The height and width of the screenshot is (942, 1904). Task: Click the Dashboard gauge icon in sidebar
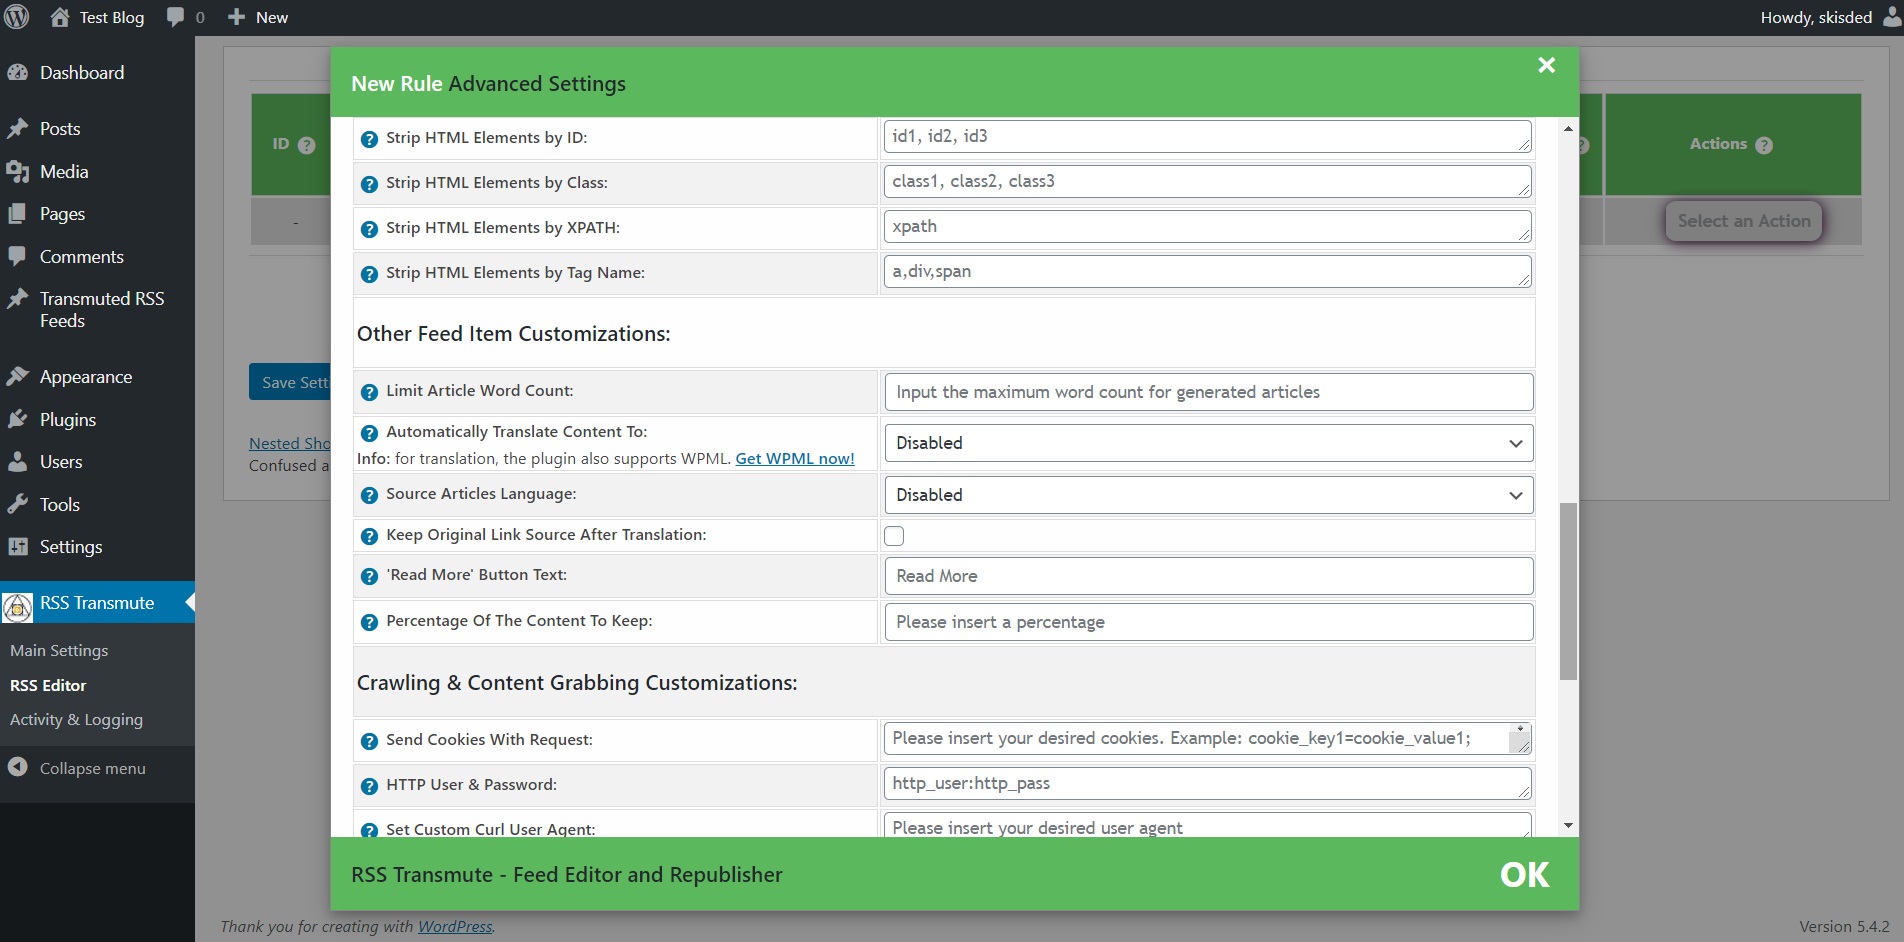pos(17,72)
